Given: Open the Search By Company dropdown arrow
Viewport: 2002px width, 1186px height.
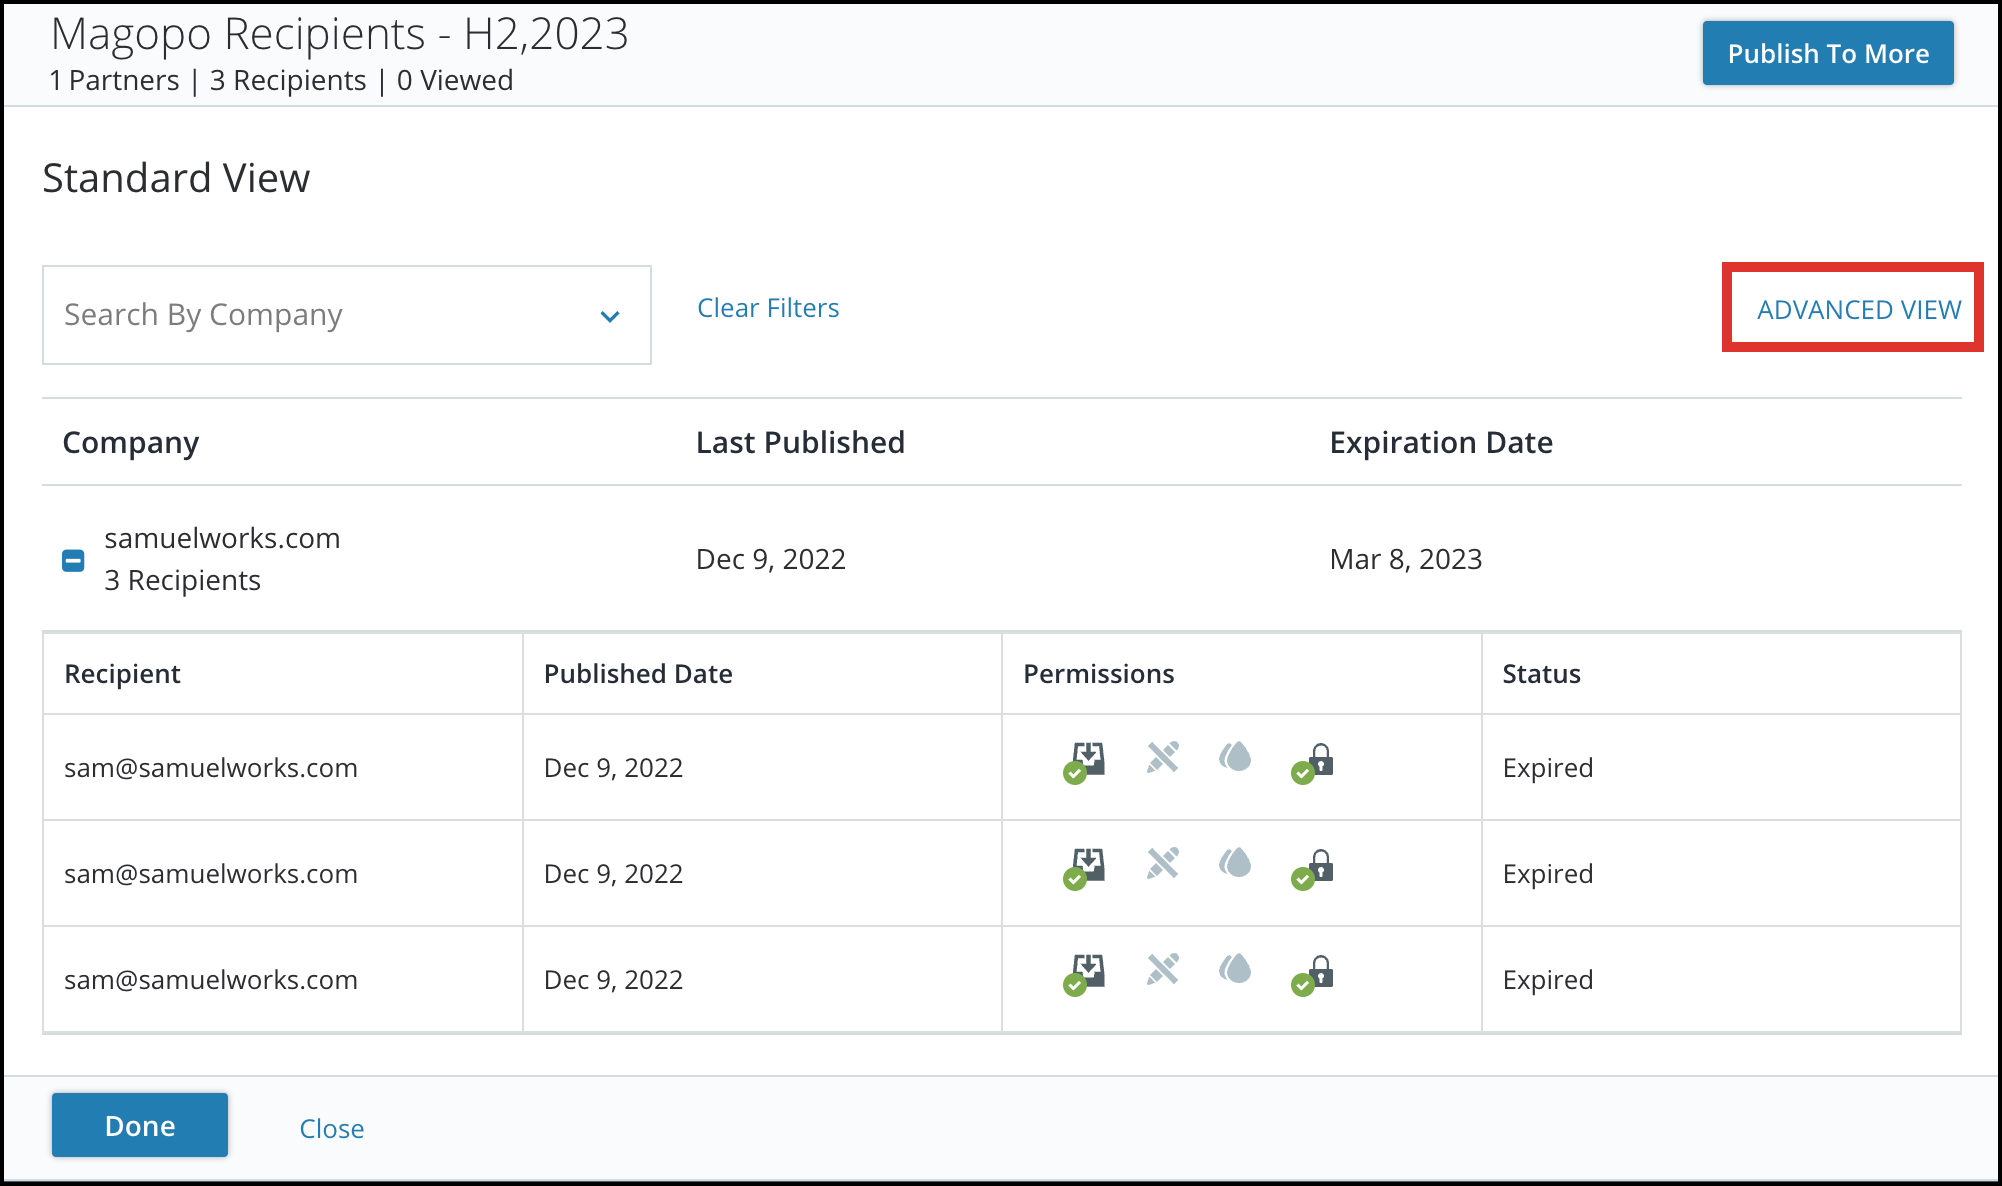Looking at the screenshot, I should click(x=610, y=316).
